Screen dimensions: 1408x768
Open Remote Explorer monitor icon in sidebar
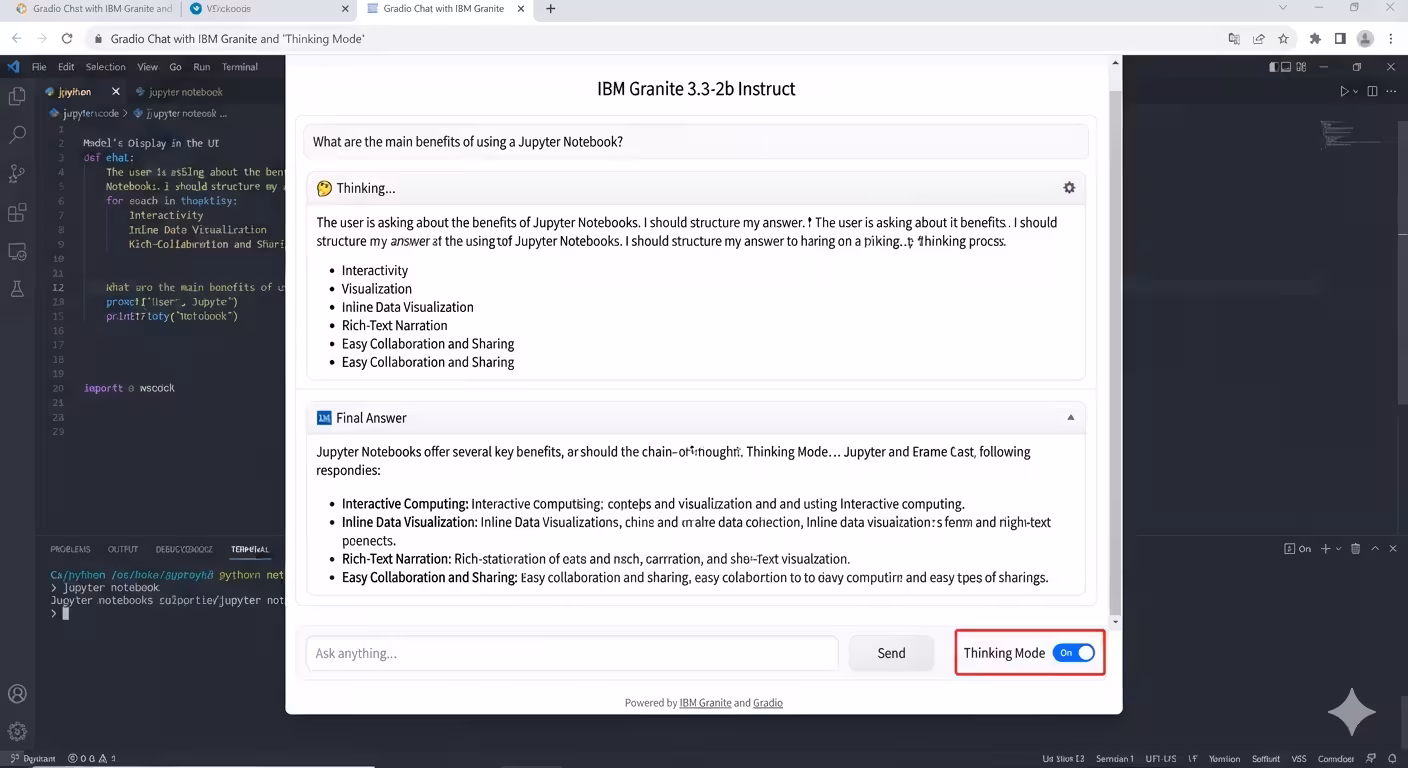[x=17, y=252]
